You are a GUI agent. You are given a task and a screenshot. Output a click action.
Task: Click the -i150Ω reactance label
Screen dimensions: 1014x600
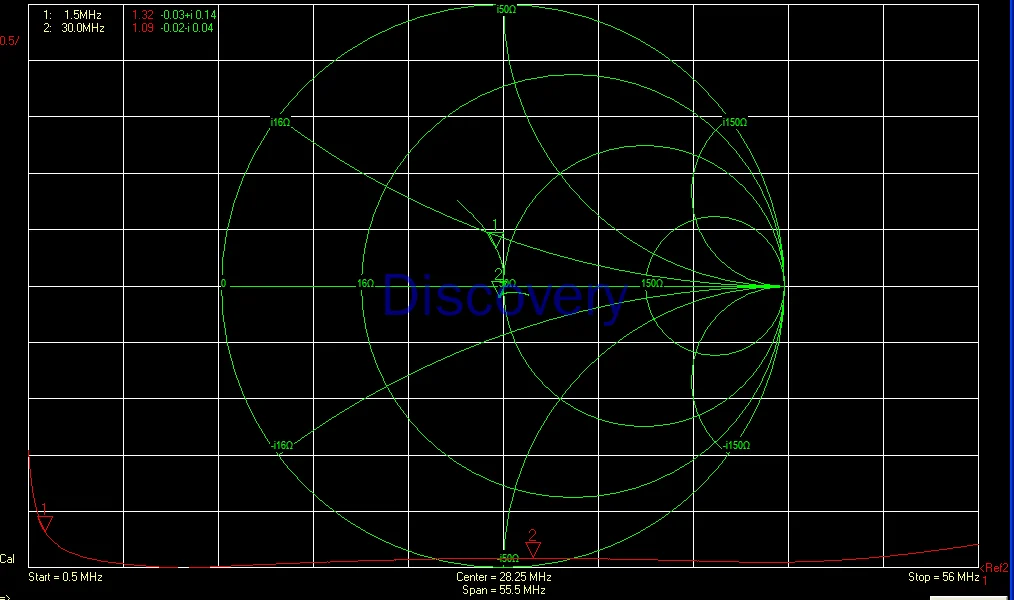[x=737, y=445]
